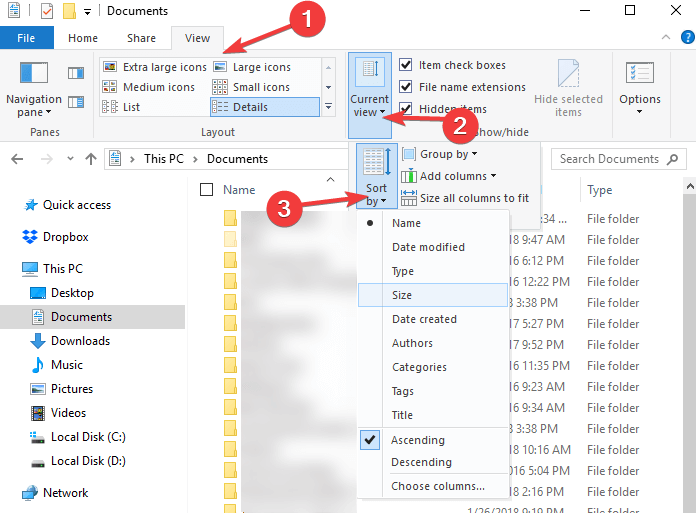Open Quick access in navigation pane
The width and height of the screenshot is (696, 513).
67,205
